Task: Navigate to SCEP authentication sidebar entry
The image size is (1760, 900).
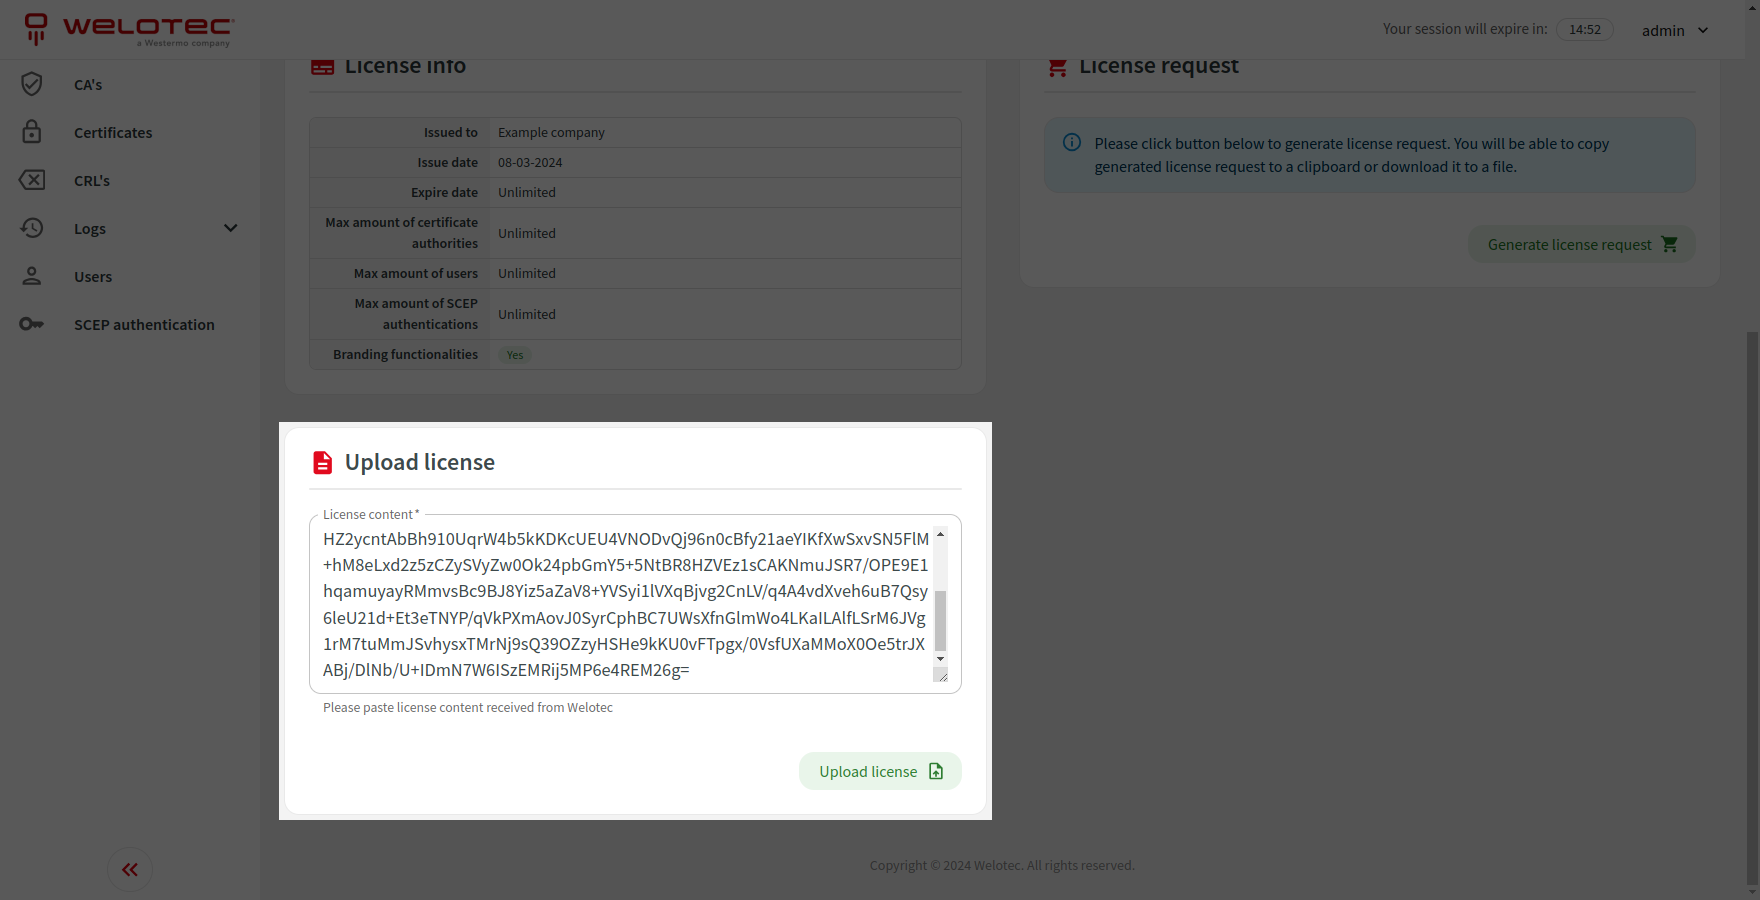Action: pos(144,324)
